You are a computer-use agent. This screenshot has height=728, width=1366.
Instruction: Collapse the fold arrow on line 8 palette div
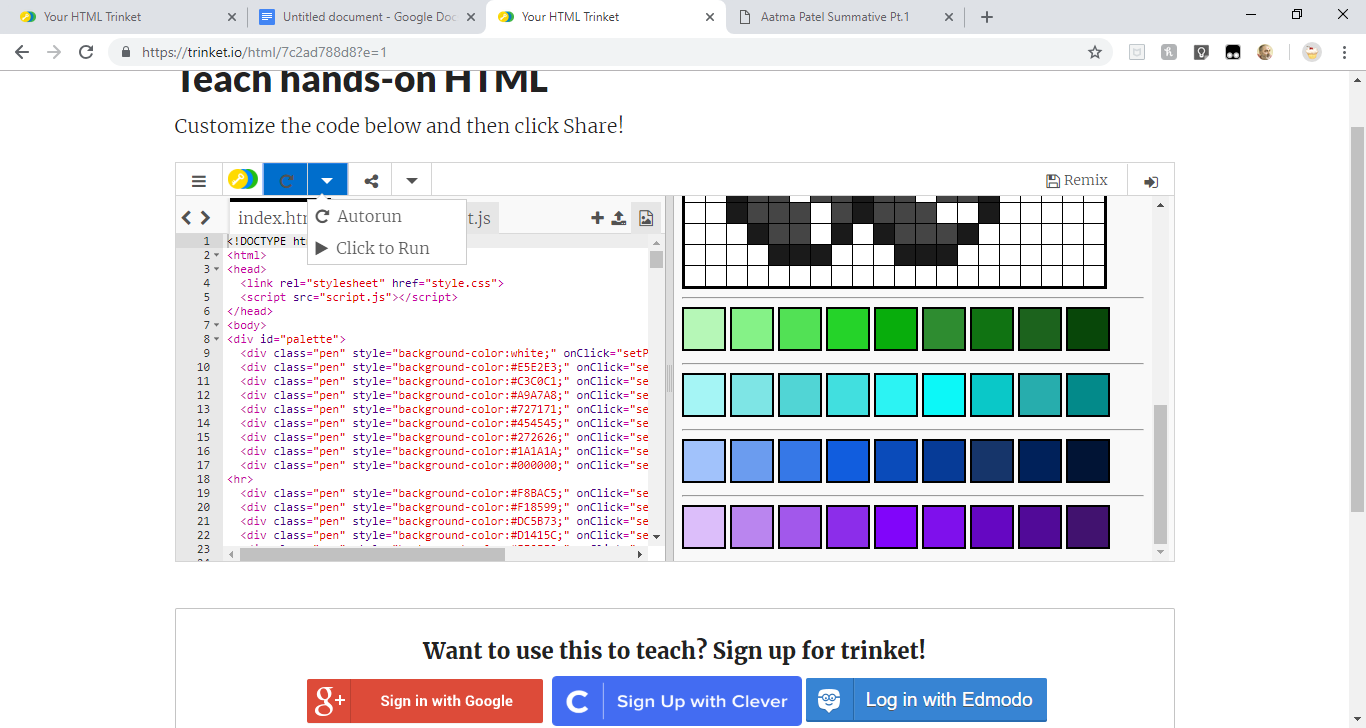point(217,339)
